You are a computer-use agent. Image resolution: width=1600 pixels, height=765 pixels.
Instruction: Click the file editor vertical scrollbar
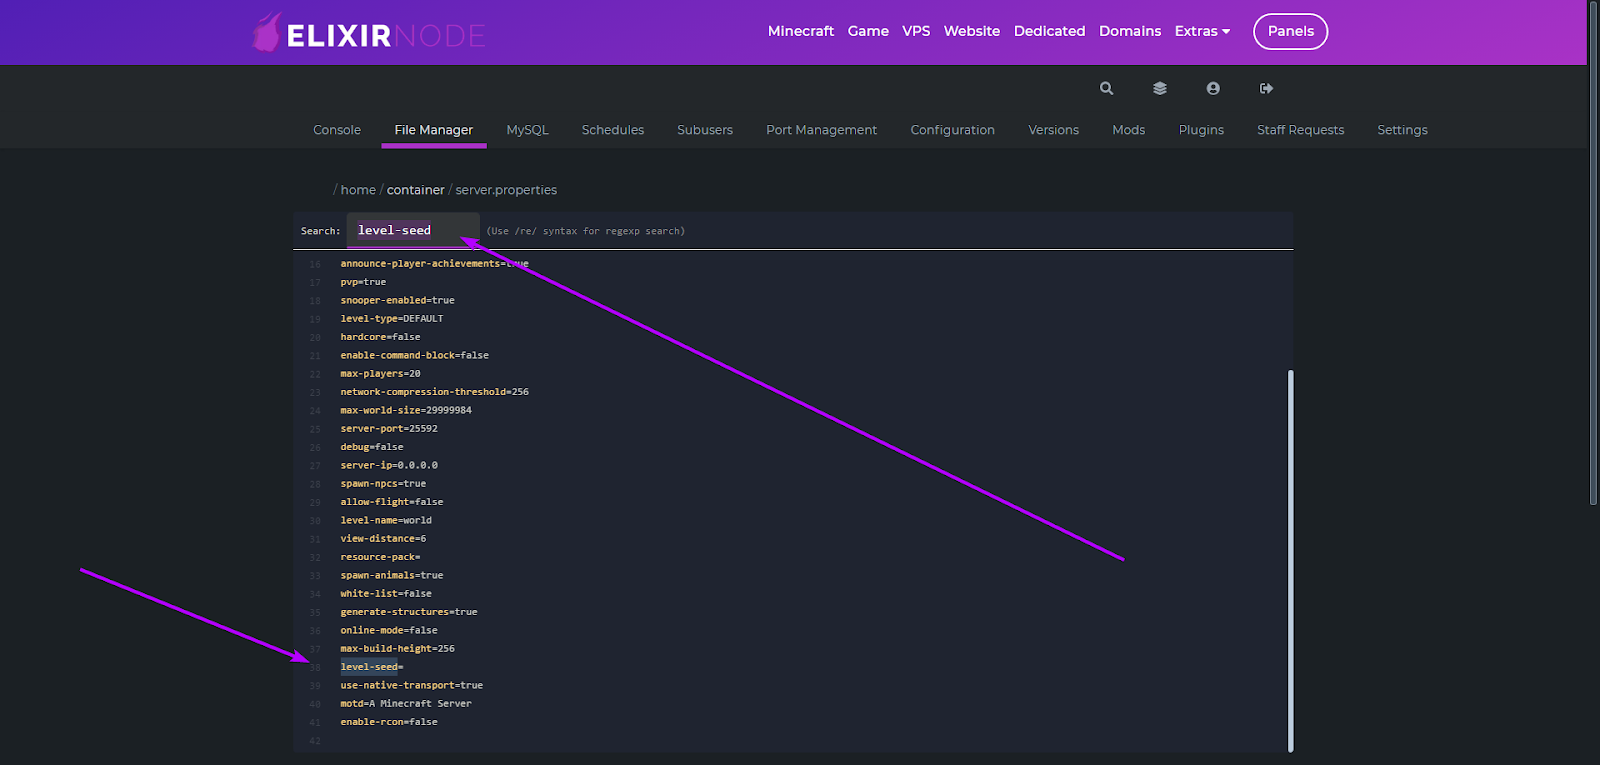coord(1291,560)
